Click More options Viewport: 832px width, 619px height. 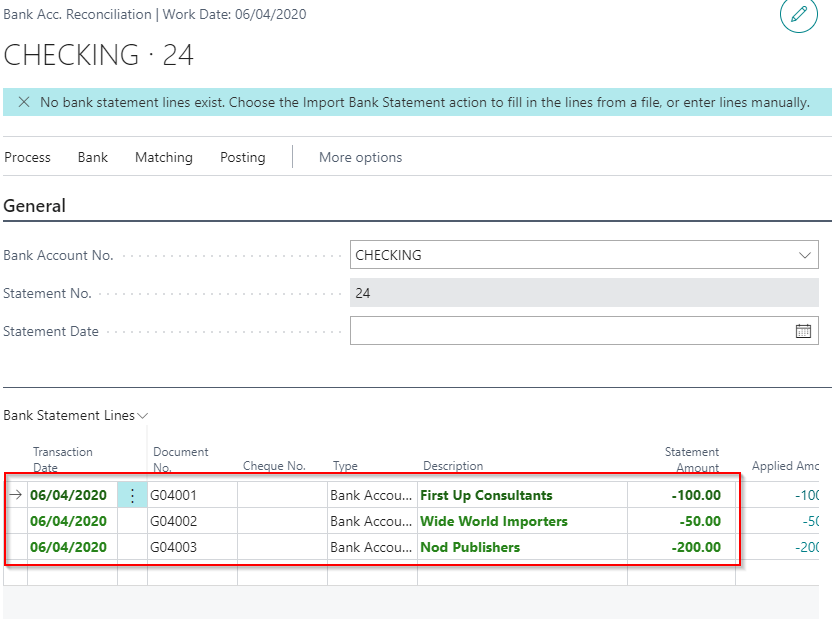[x=360, y=157]
